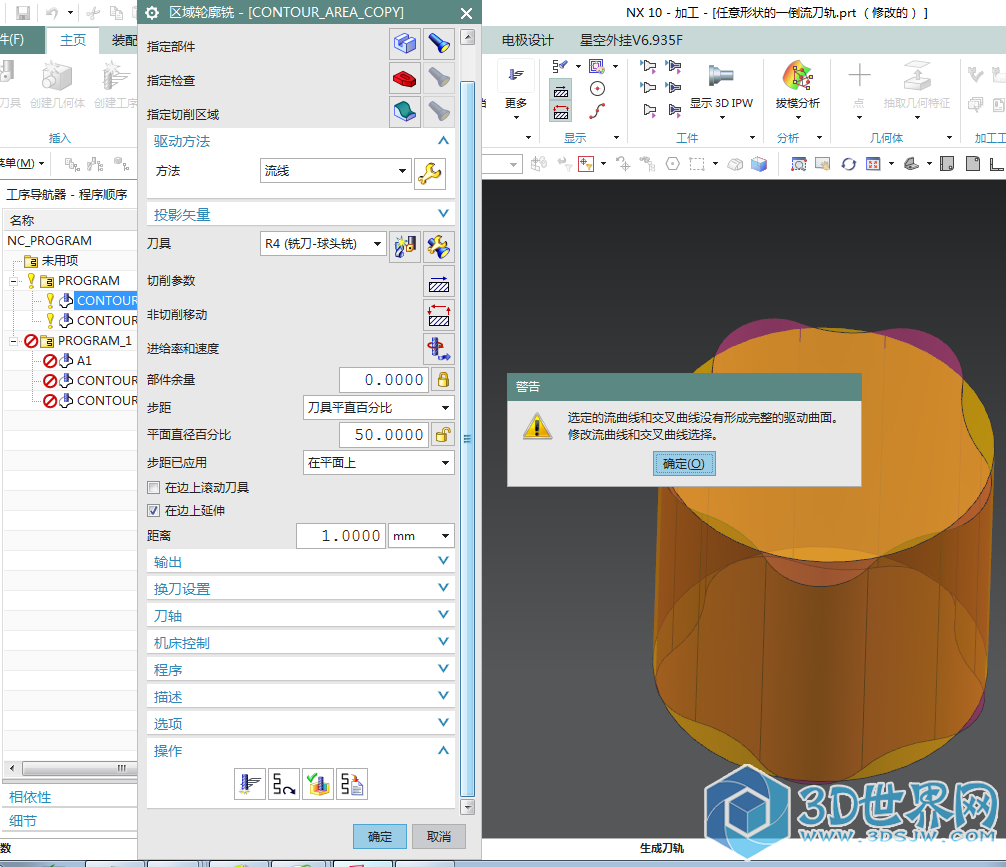The height and width of the screenshot is (867, 1006).
Task: Expand the 换刀设置 section
Action: (x=300, y=589)
